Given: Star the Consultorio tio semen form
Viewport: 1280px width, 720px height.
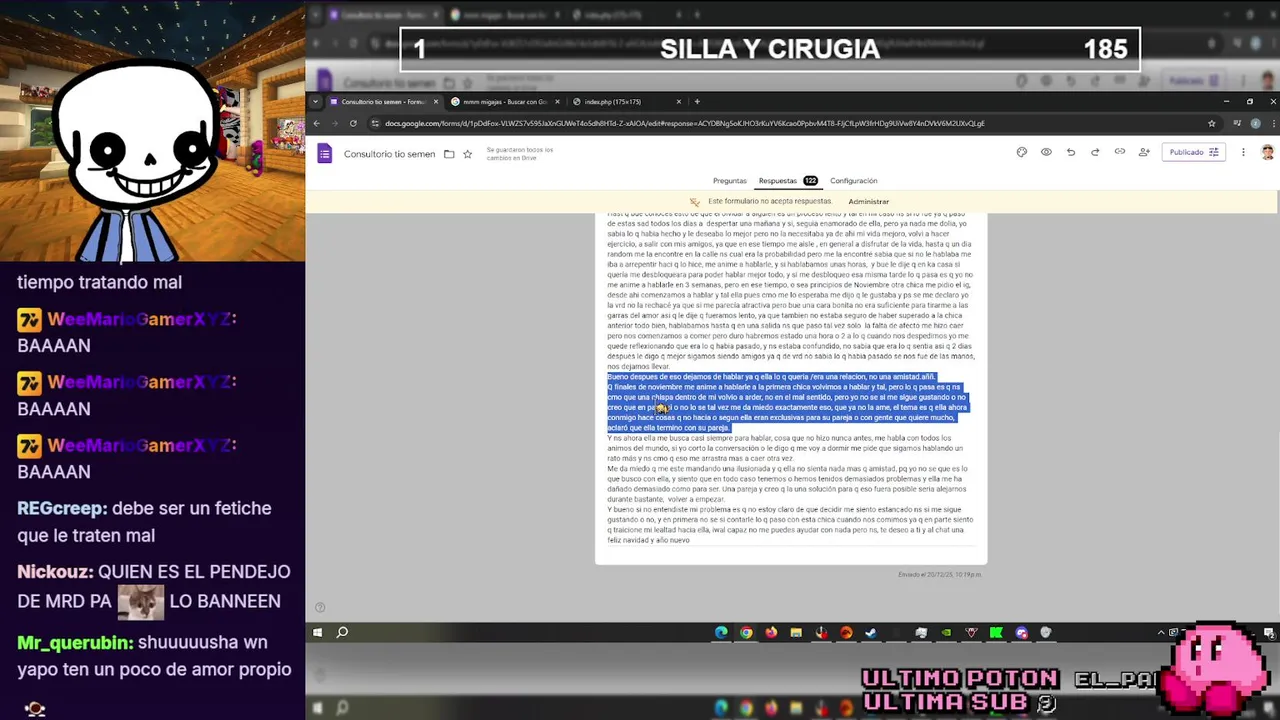Looking at the screenshot, I should [467, 154].
